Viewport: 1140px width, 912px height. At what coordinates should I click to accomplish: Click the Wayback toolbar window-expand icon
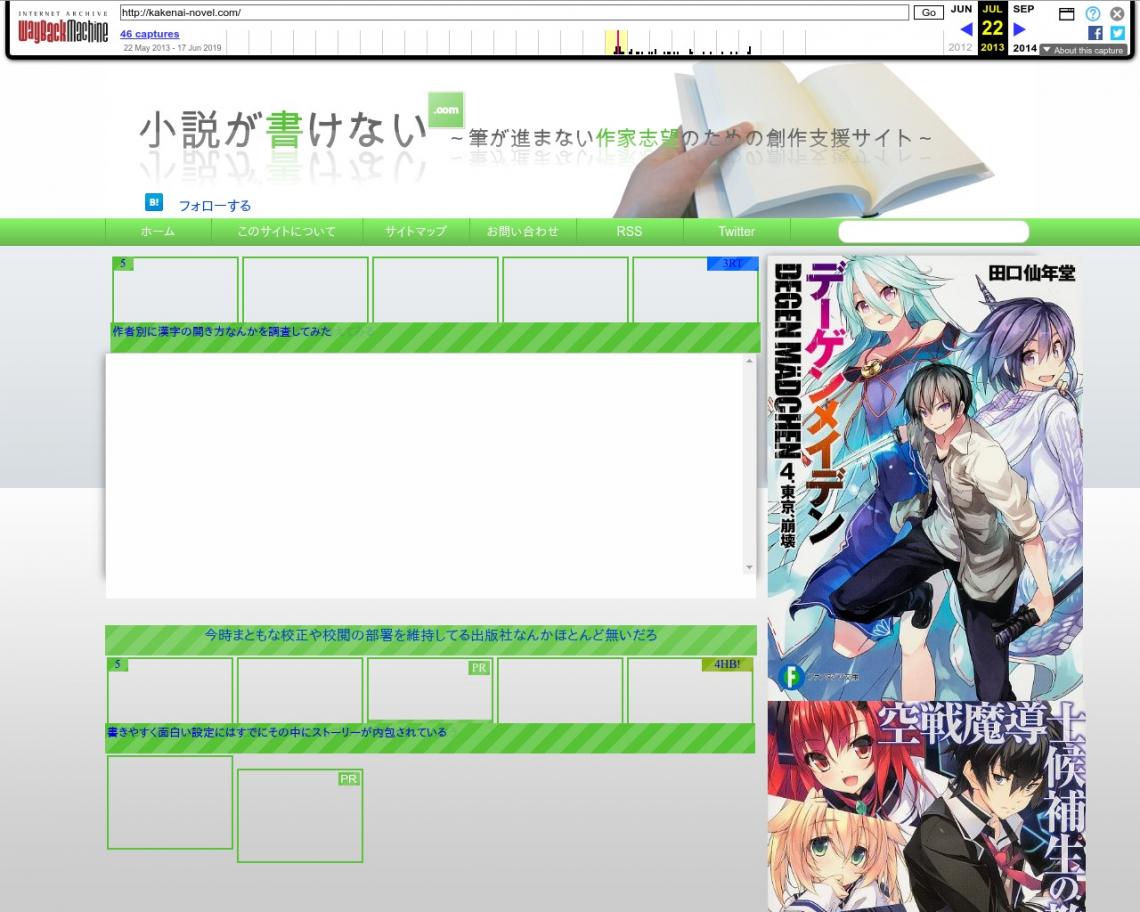[1067, 14]
